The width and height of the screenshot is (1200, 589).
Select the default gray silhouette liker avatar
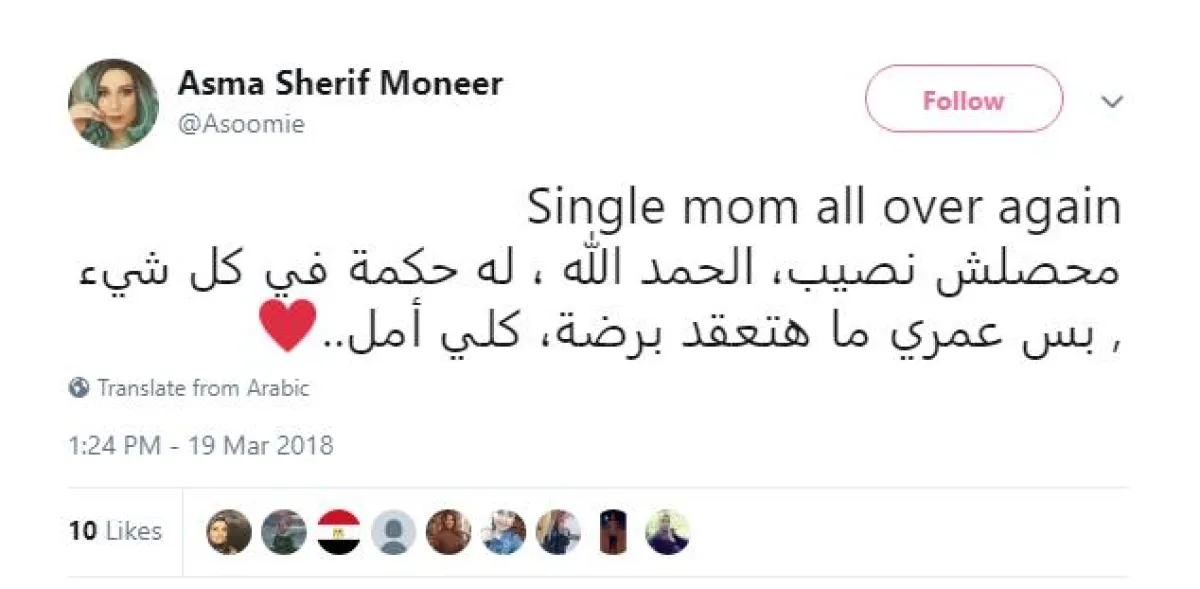393,532
